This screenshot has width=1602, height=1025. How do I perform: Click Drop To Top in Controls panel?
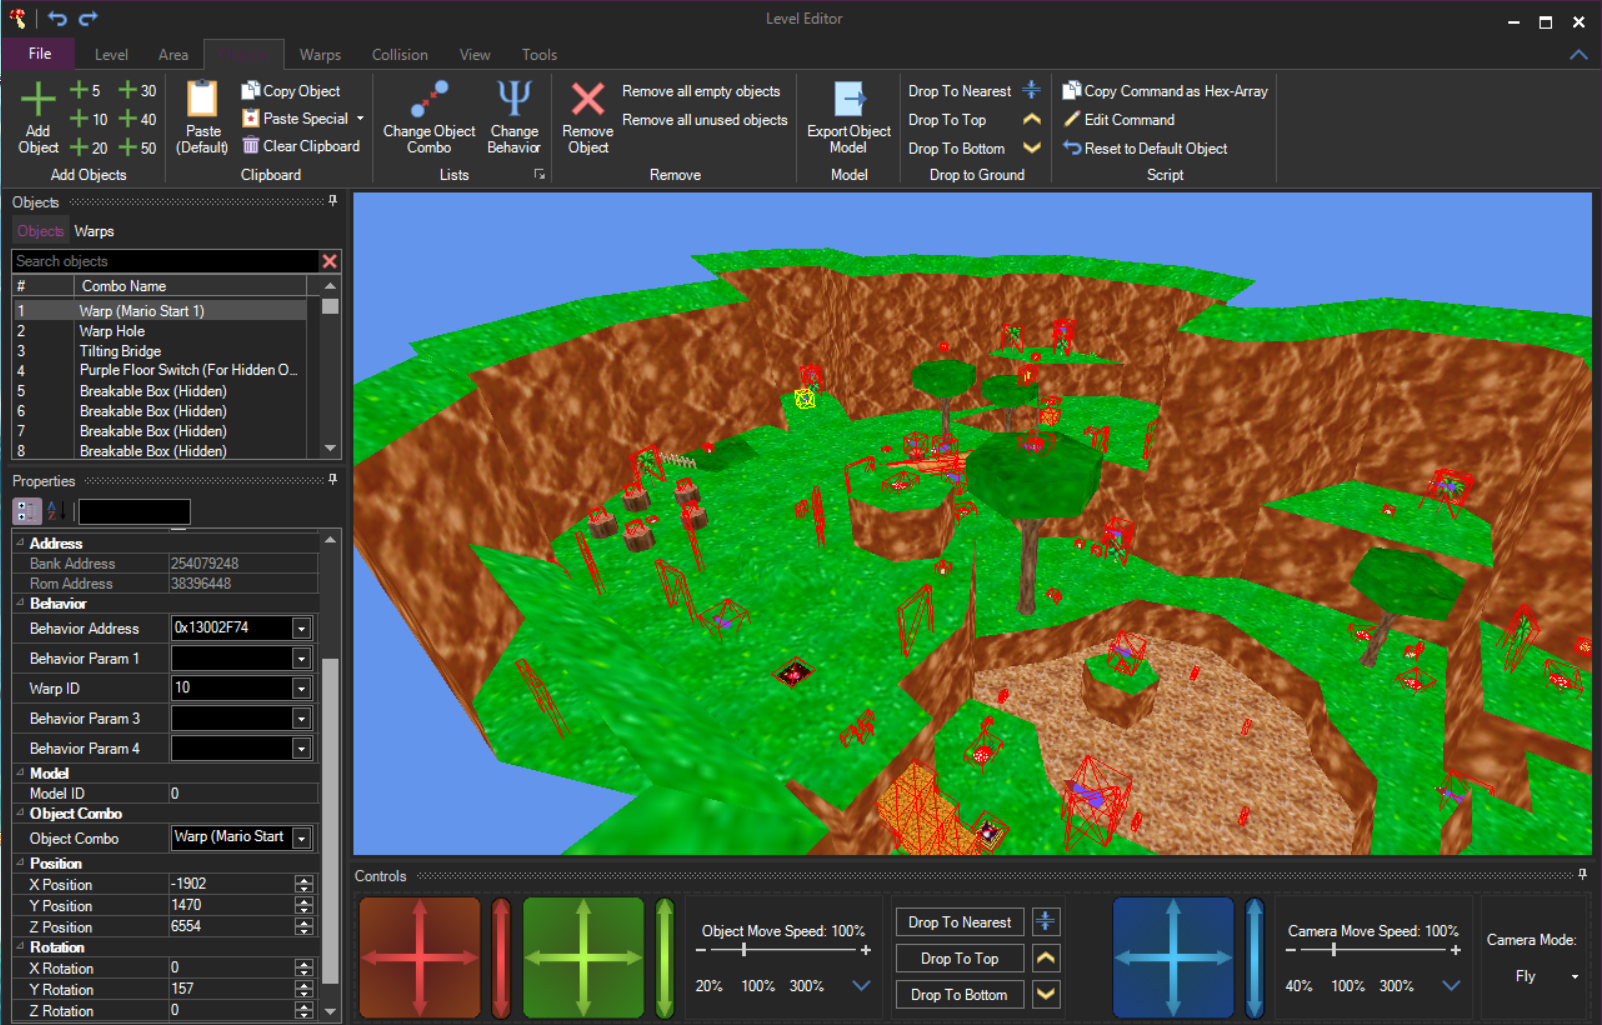(x=959, y=958)
